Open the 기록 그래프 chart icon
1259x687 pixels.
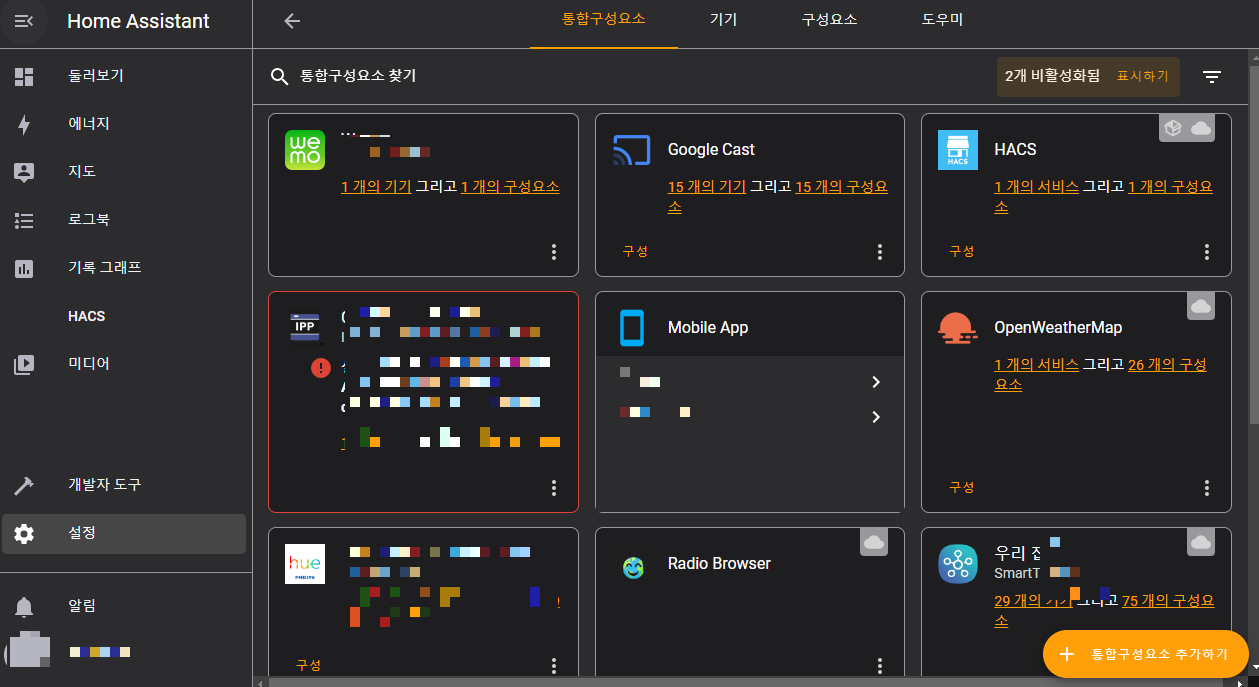click(24, 268)
